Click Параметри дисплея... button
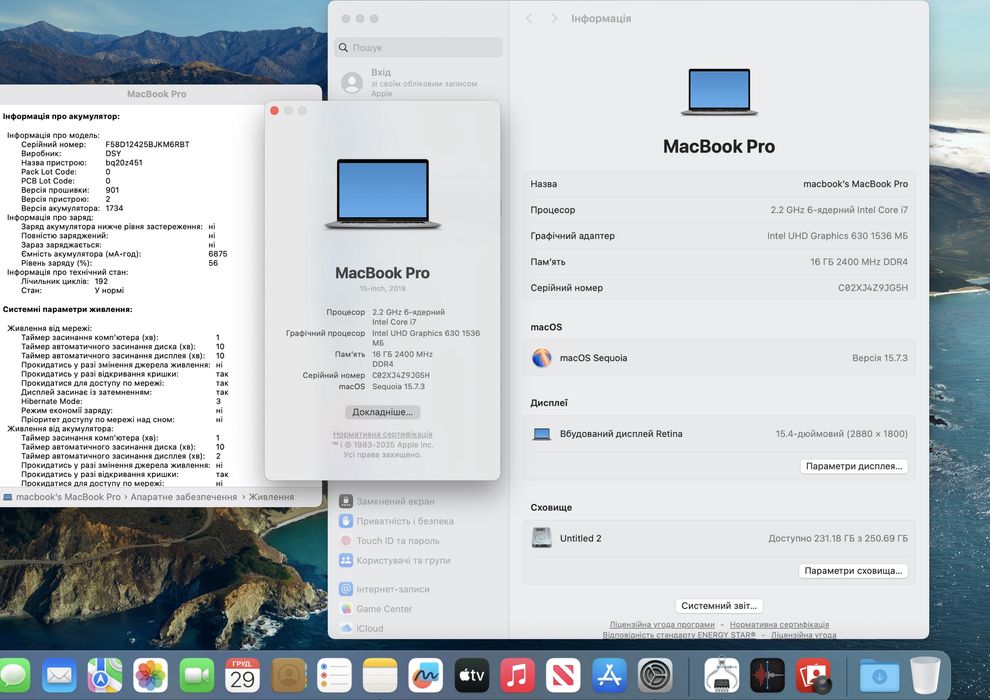This screenshot has width=990, height=700. [x=854, y=466]
